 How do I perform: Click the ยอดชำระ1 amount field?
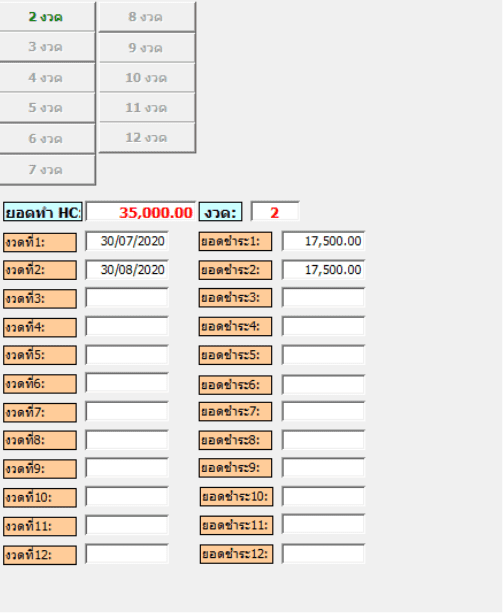(x=323, y=241)
